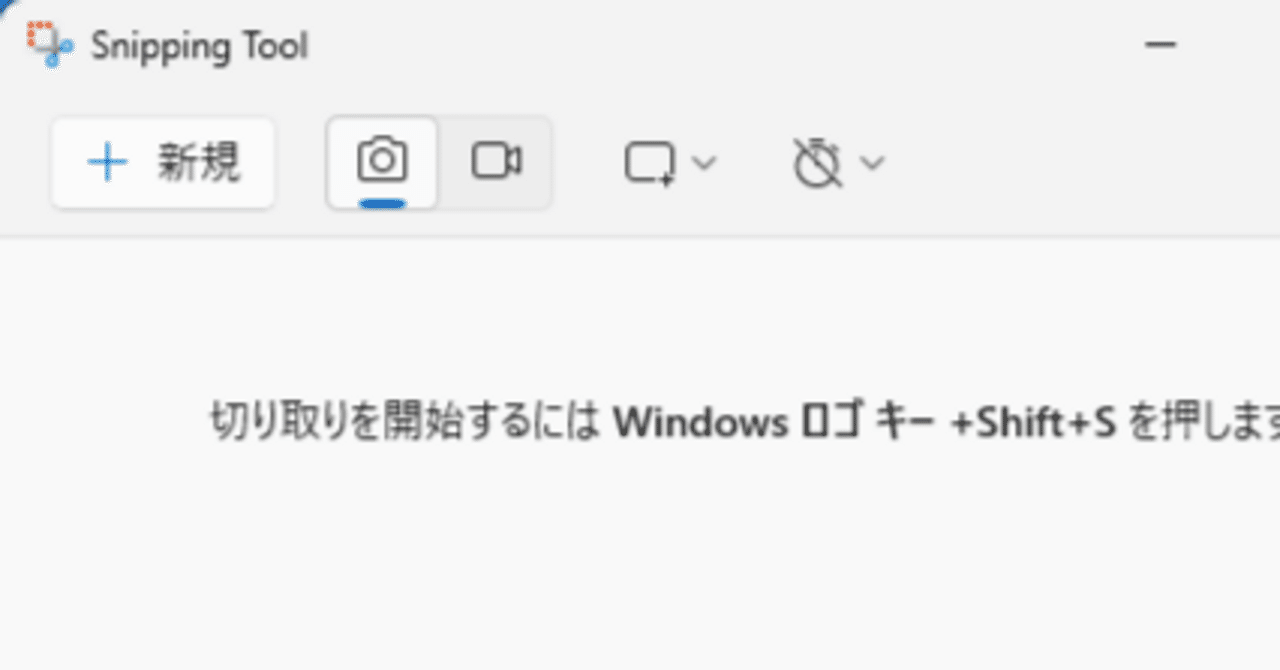Open the delay snip chevron dropdown
Screen dimensions: 1280x670
point(872,162)
